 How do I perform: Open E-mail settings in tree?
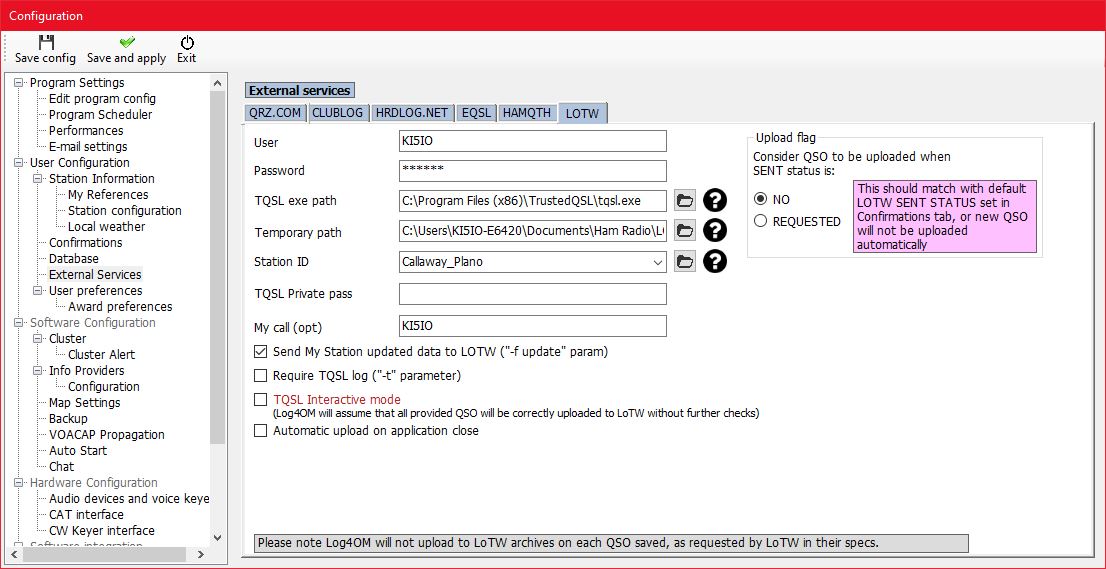[x=88, y=147]
